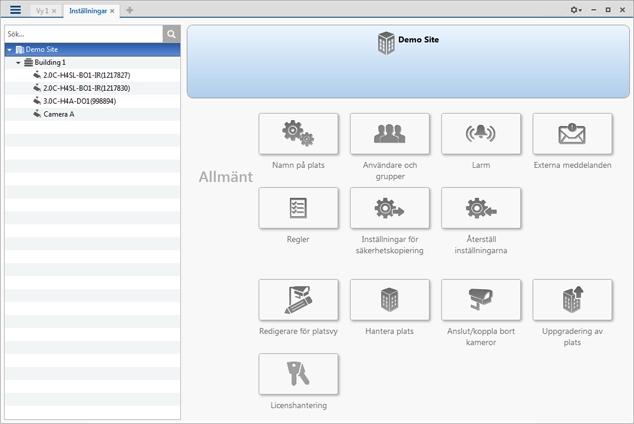The width and height of the screenshot is (634, 424).
Task: Open the Regler checklist icon tile
Action: pos(298,208)
